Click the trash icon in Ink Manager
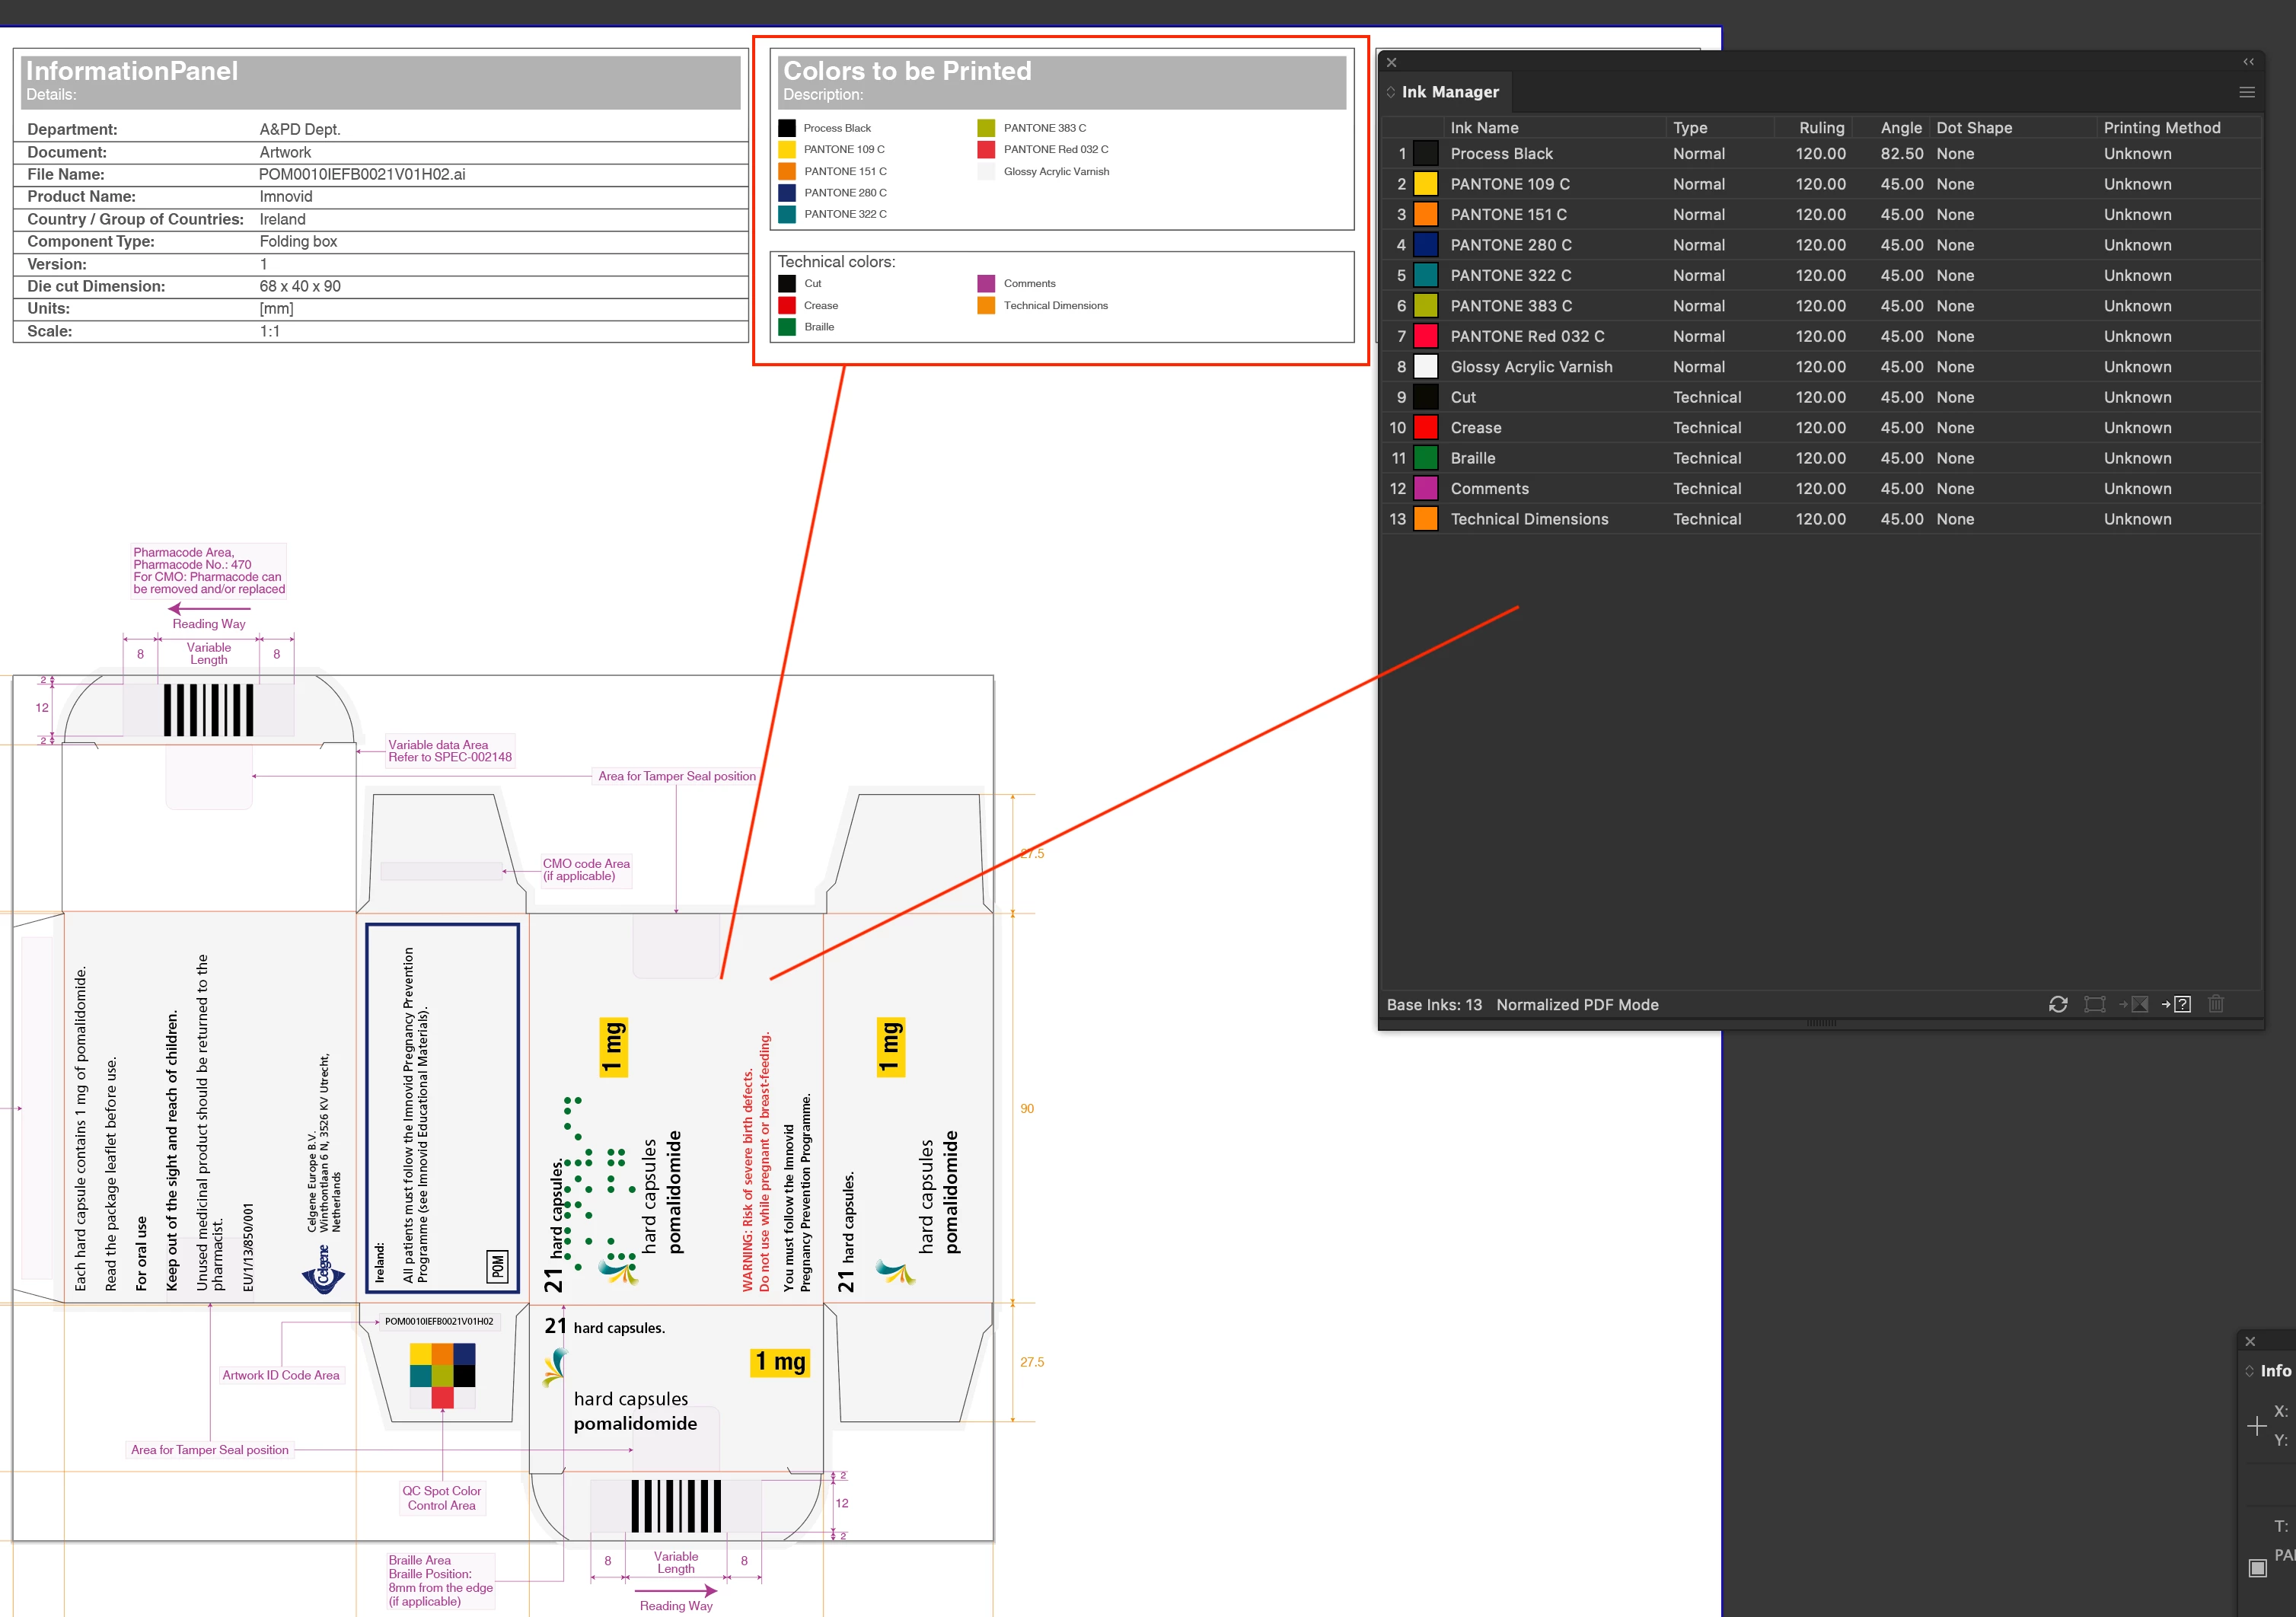 (x=2215, y=1004)
